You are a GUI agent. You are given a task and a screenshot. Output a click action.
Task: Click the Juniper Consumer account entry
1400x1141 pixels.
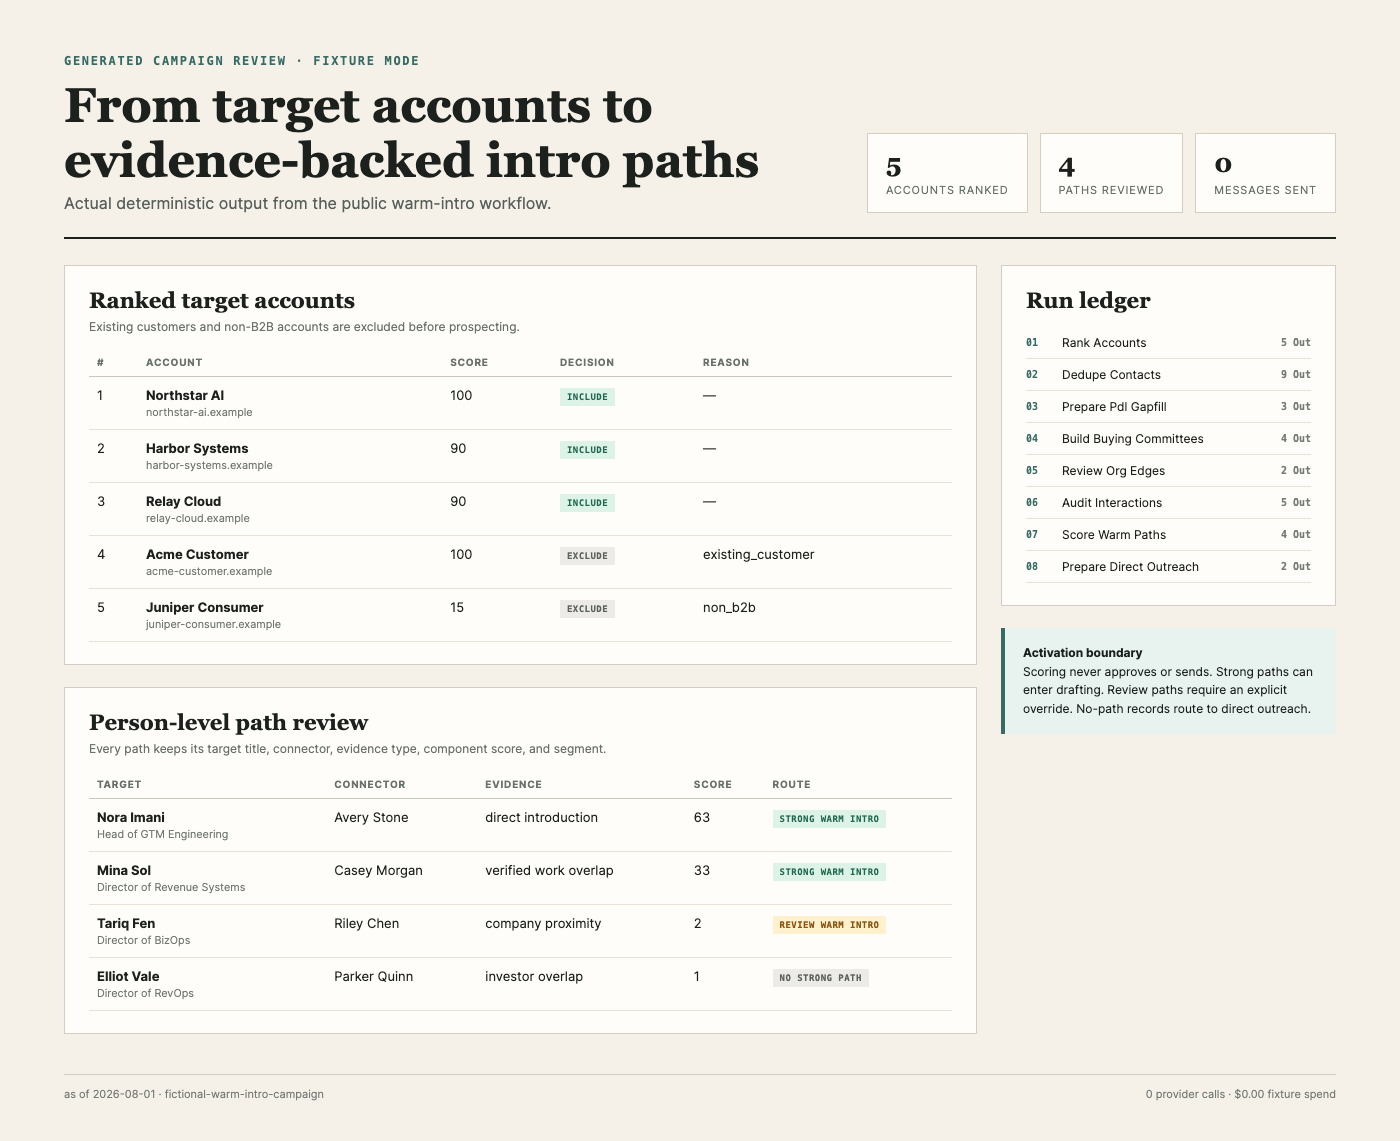pyautogui.click(x=520, y=615)
